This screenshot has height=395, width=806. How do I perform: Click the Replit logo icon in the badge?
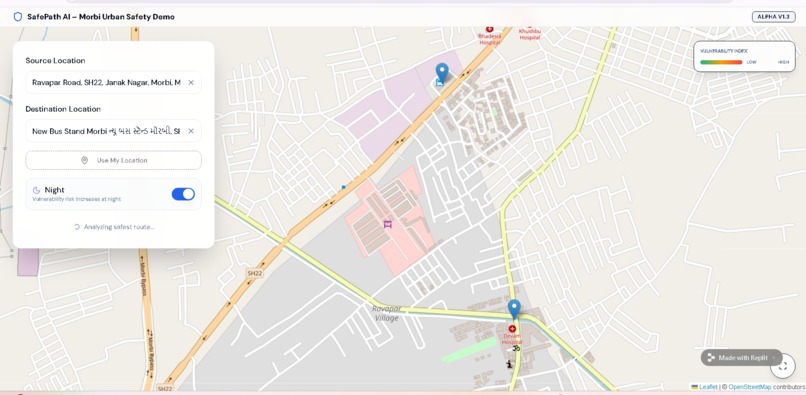pyautogui.click(x=711, y=357)
